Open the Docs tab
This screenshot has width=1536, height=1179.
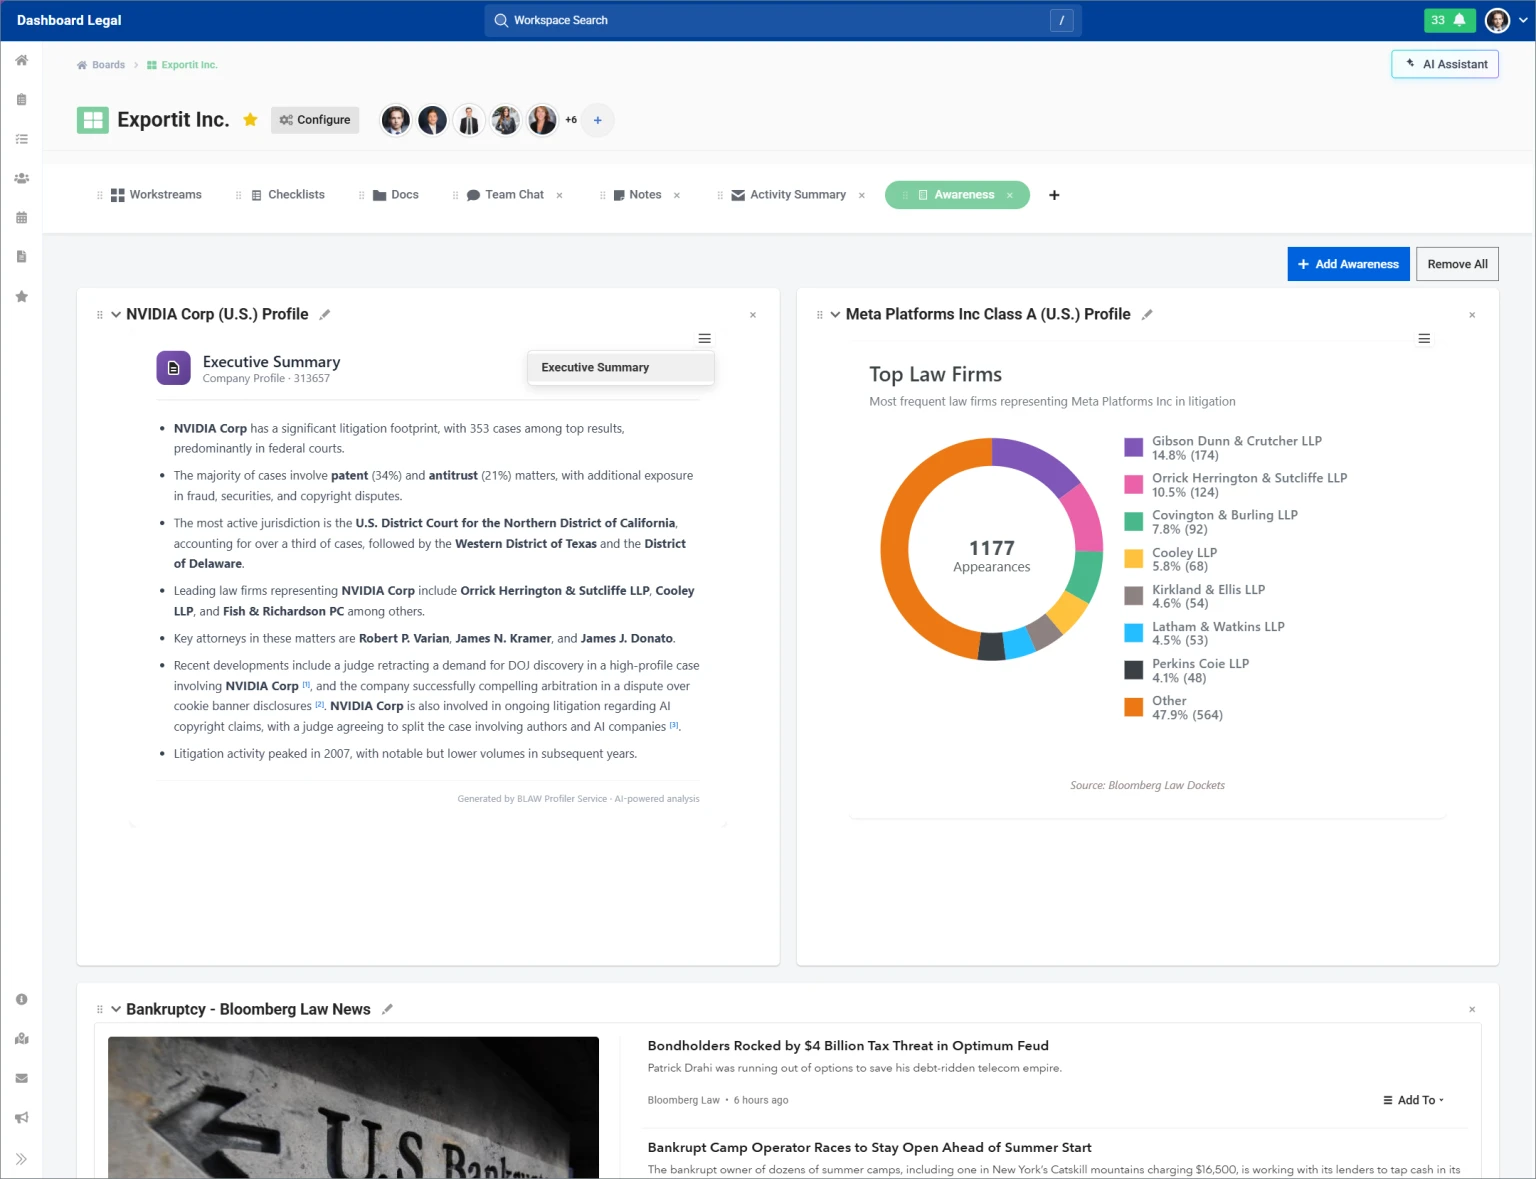[396, 195]
